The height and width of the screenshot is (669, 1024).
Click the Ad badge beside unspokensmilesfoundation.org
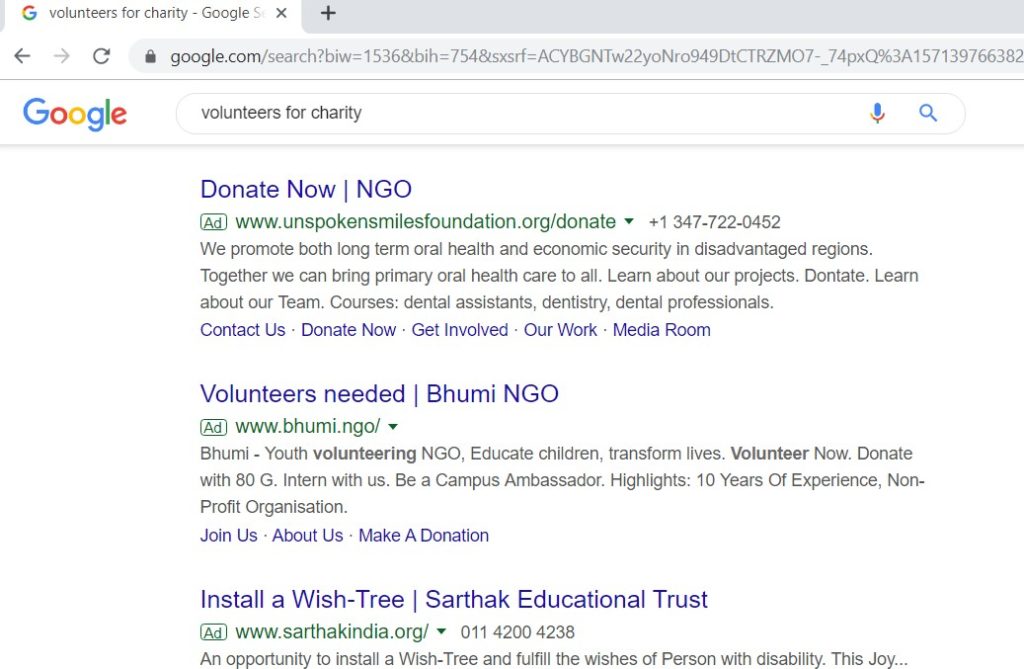(213, 222)
